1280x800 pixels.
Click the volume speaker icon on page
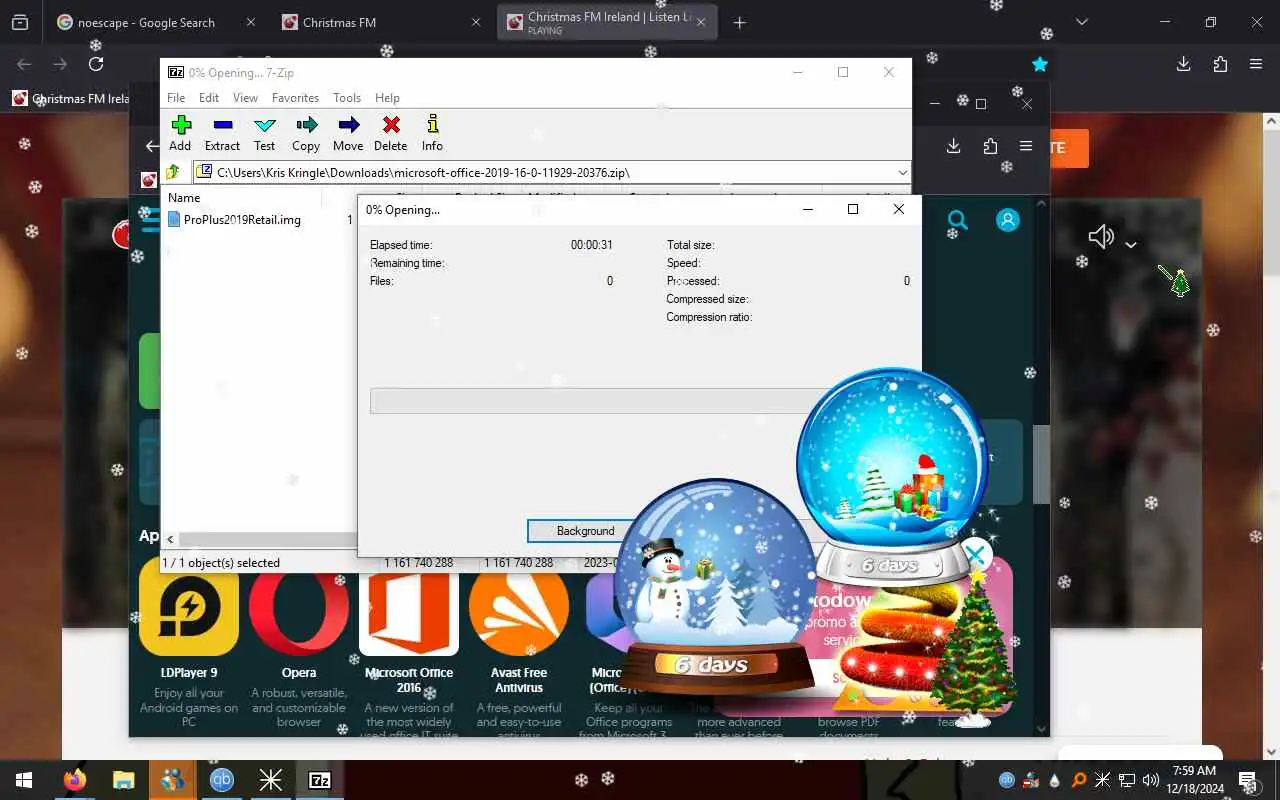click(1101, 237)
